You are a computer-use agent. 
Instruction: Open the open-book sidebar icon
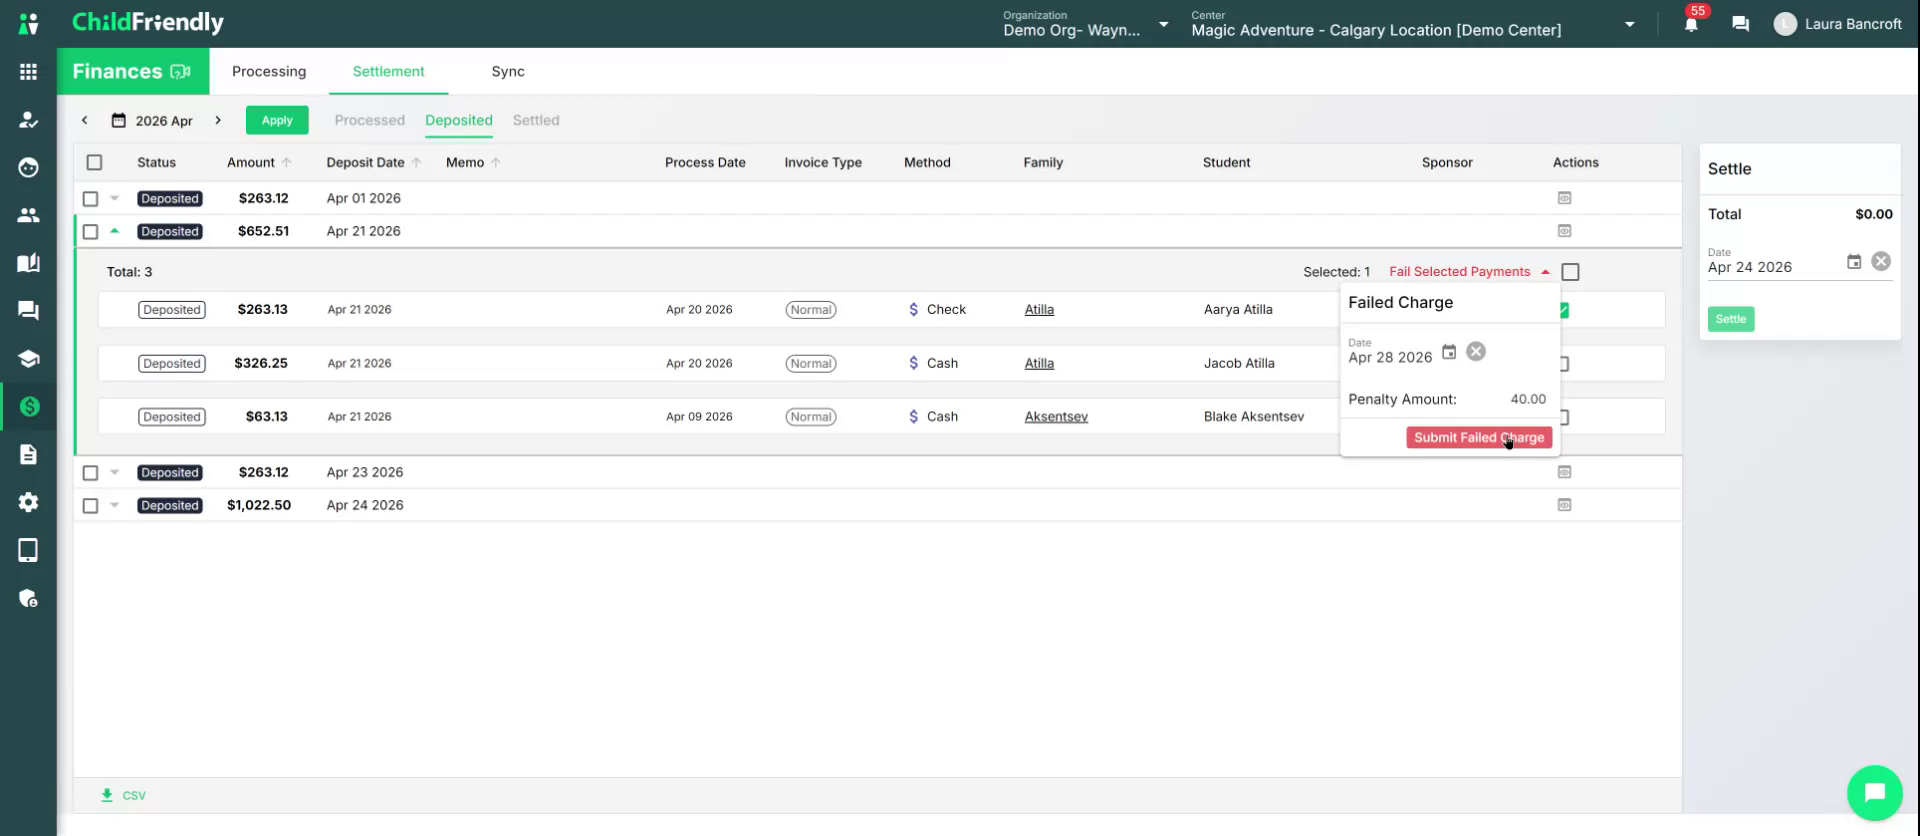pyautogui.click(x=28, y=263)
